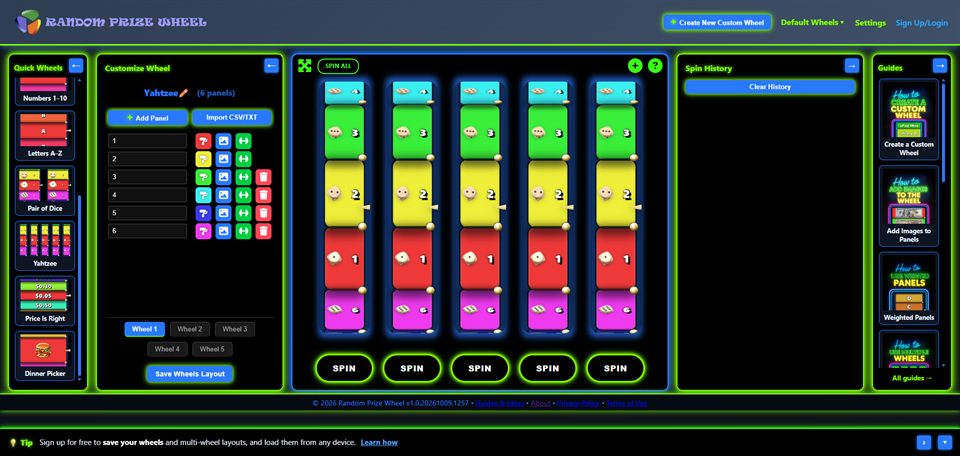Click the panel 1 text field
Screen dimensions: 960x456
click(x=148, y=141)
